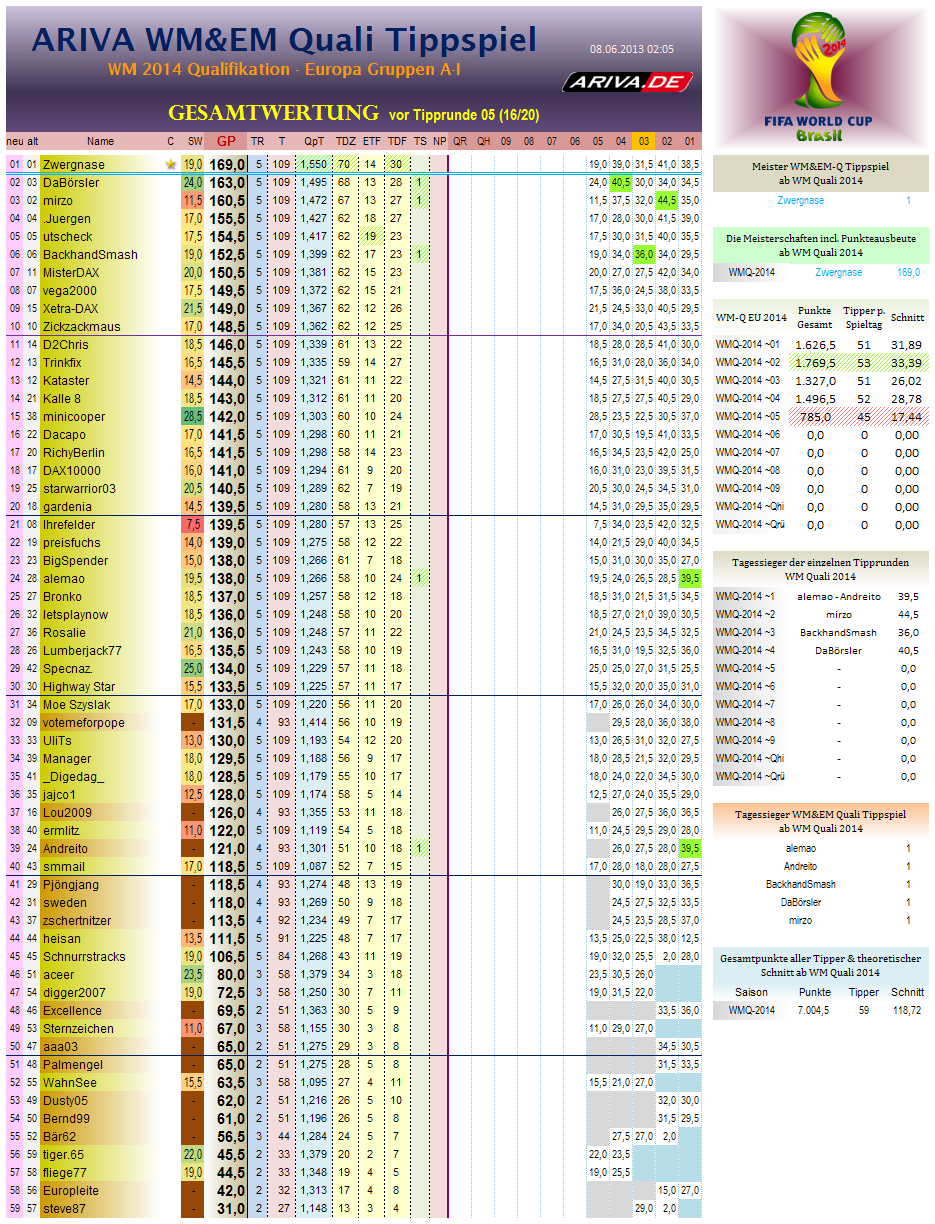
Task: Click the green badge in Andreito's TS column
Action: 421,848
